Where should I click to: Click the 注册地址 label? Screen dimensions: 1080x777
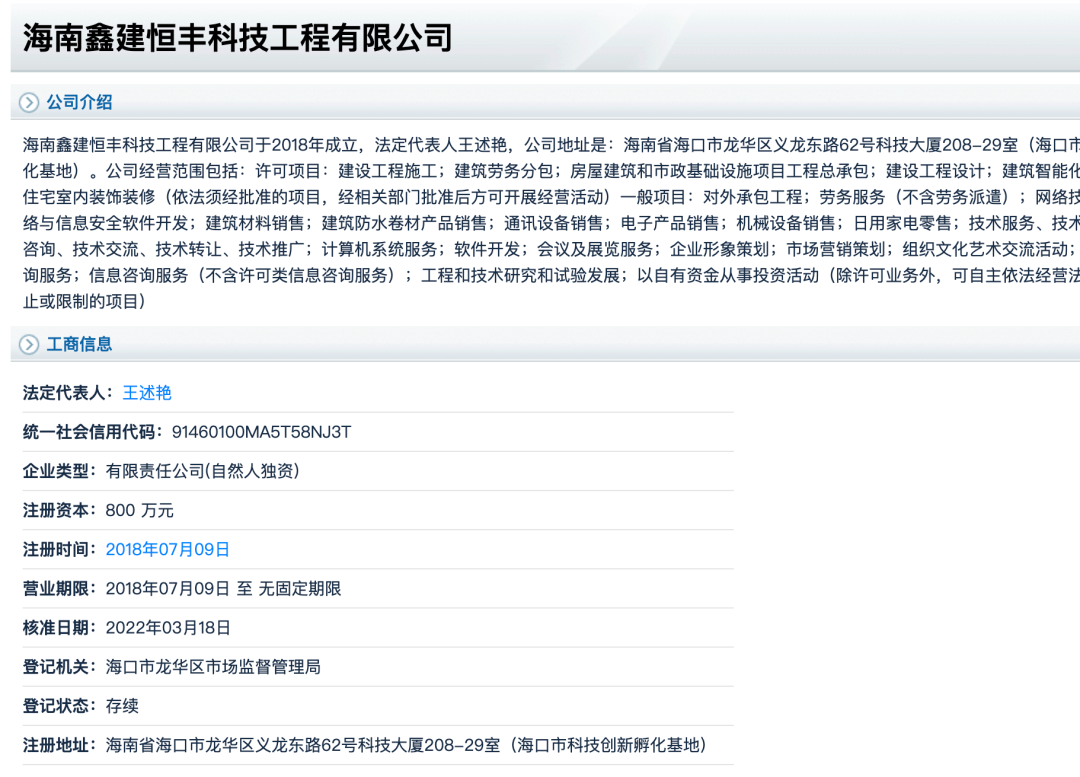click(59, 745)
